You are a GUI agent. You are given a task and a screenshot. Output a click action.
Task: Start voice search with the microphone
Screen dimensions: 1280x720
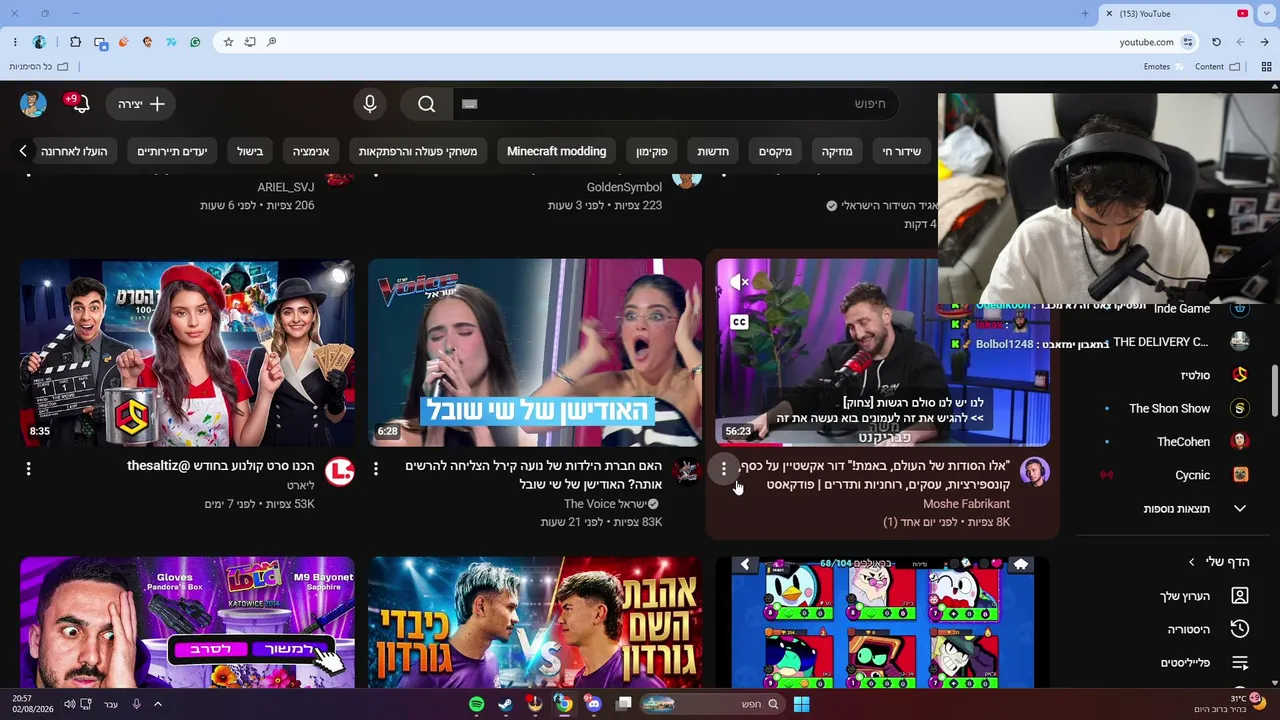(x=370, y=104)
